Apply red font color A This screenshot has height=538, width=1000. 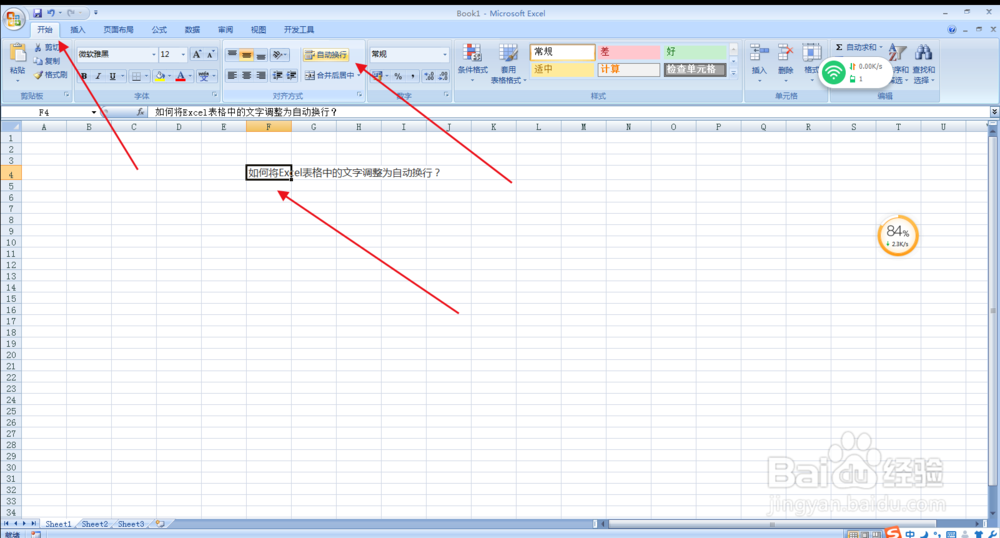pyautogui.click(x=180, y=76)
